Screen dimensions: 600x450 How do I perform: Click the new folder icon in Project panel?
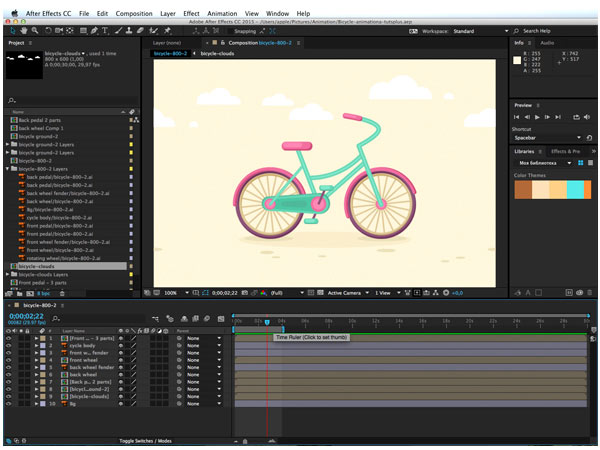(x=20, y=293)
